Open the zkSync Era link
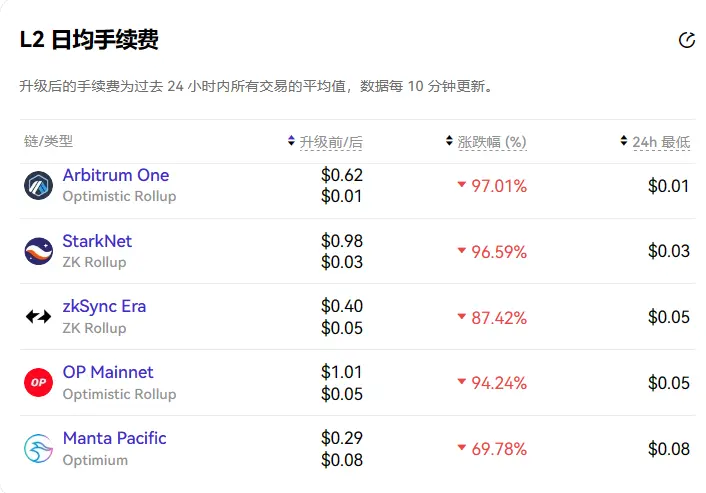The width and height of the screenshot is (706, 493). coord(104,306)
